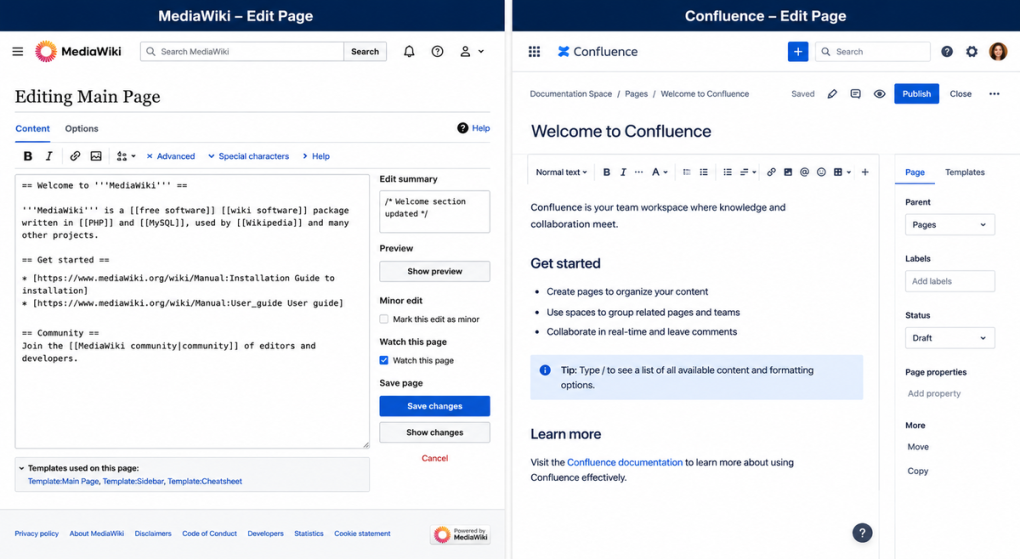
Task: Click Save changes button
Action: pyautogui.click(x=435, y=406)
